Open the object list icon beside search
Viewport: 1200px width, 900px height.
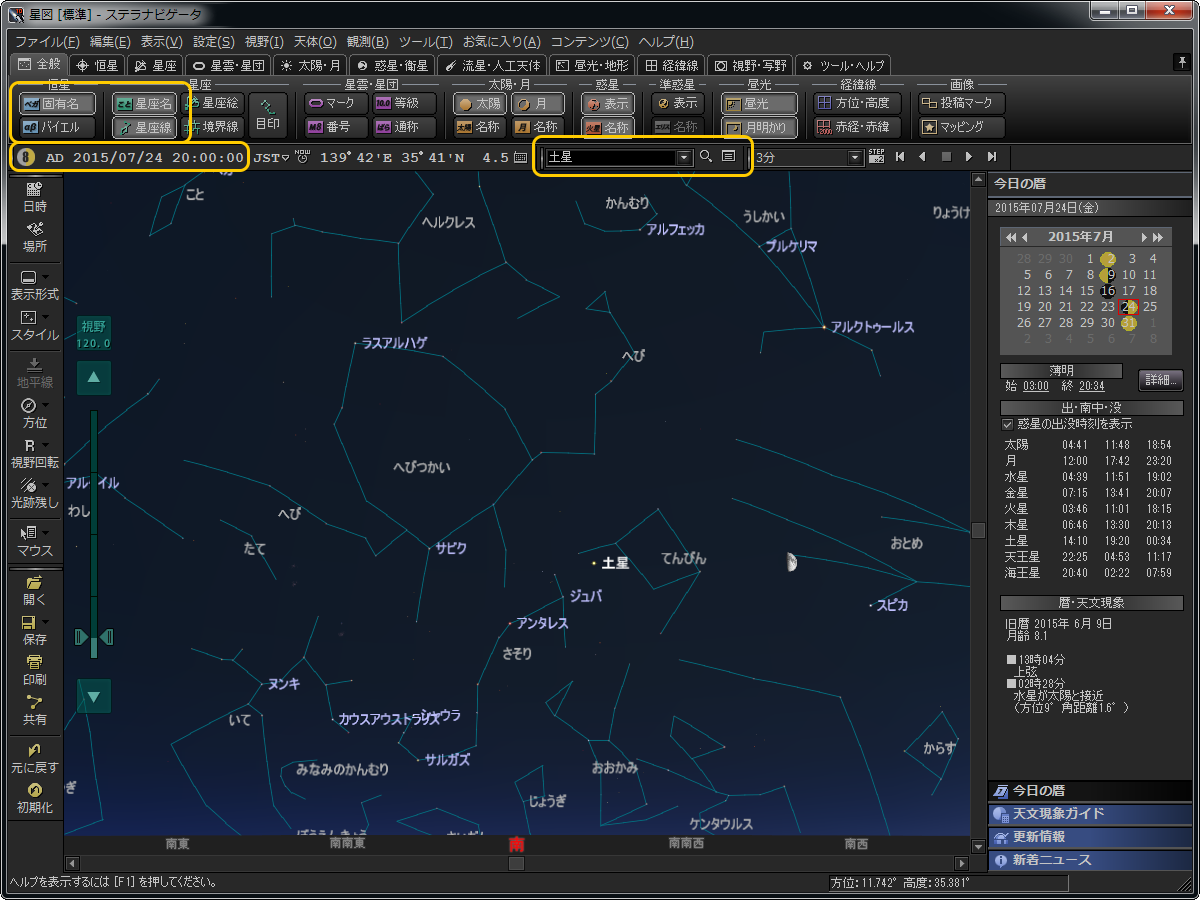(x=729, y=157)
